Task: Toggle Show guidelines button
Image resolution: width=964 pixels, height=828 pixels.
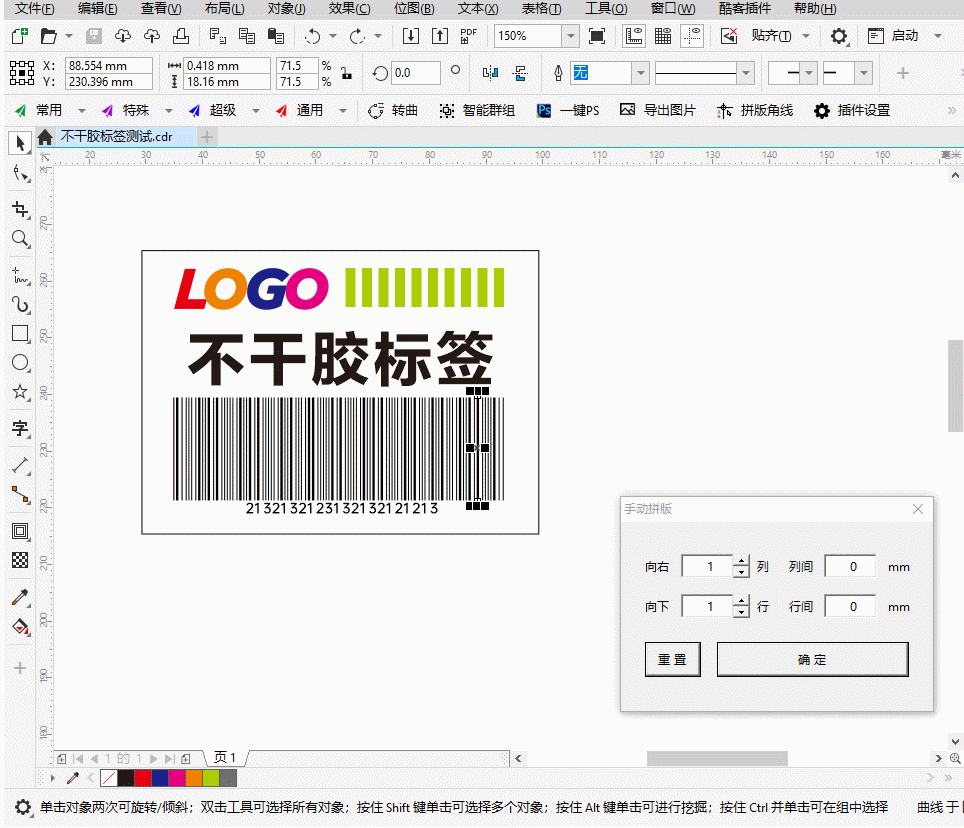Action: tap(692, 36)
